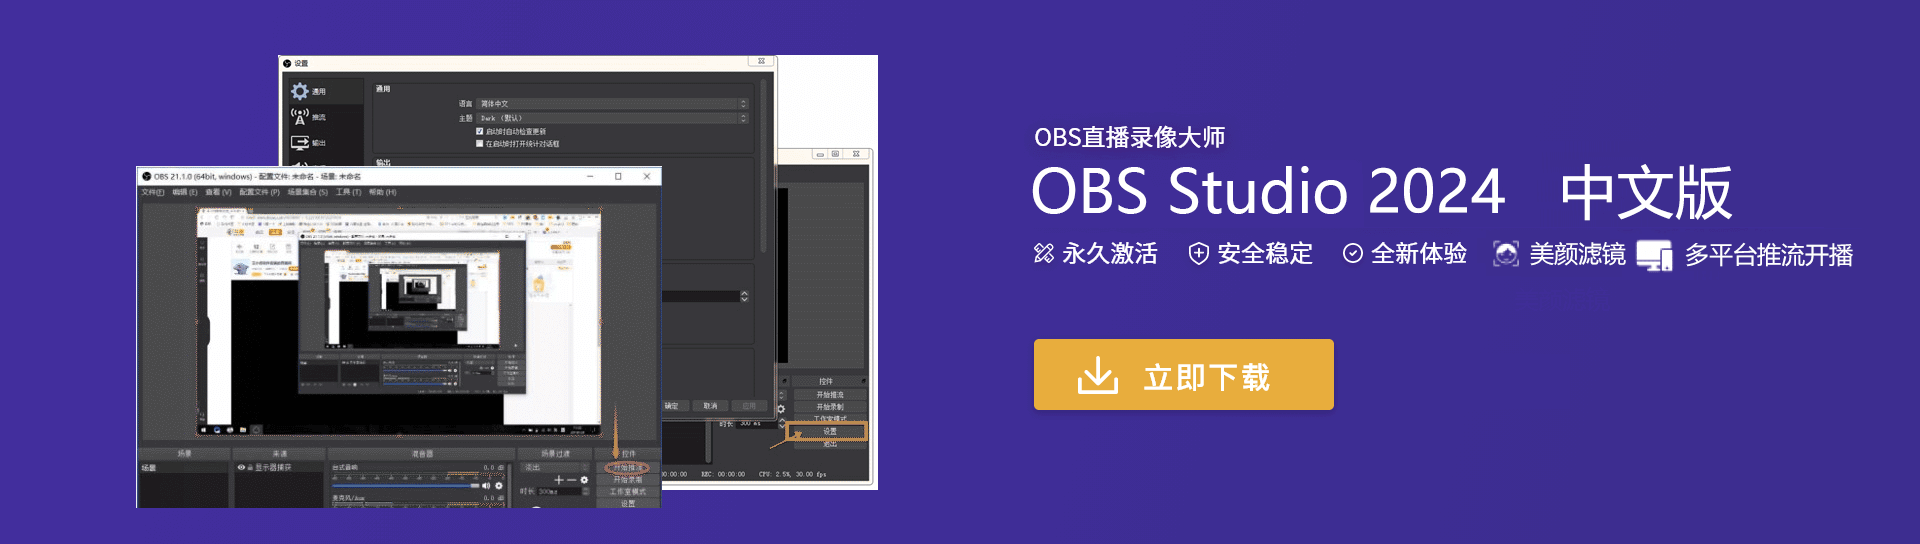This screenshot has width=1920, height=544.
Task: Click 工作室模式 in the front OBS window
Action: click(627, 491)
